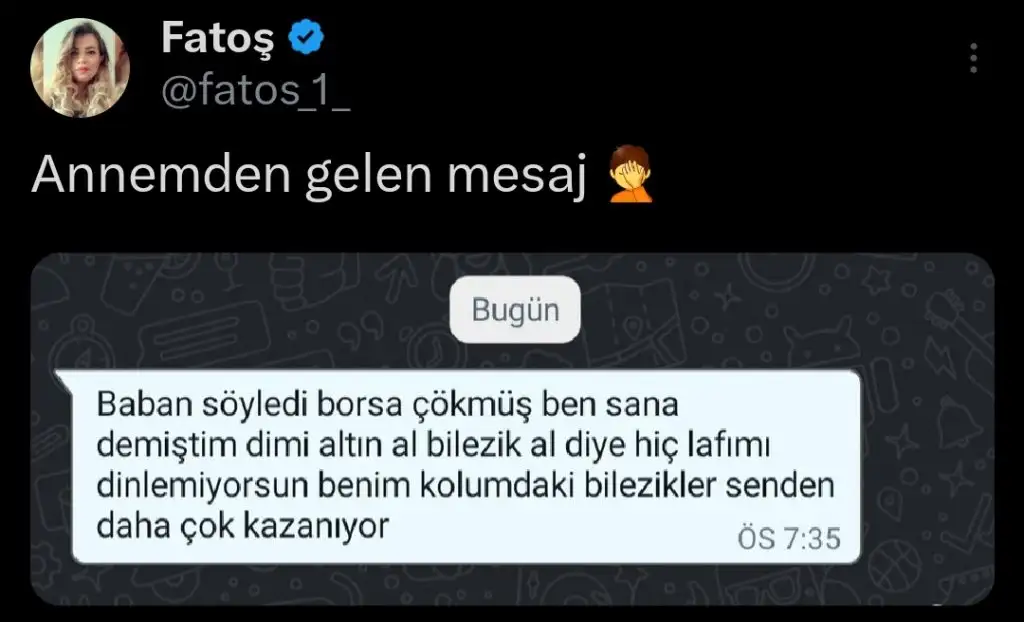The height and width of the screenshot is (622, 1024).
Task: Click the ÖS 7:35 message timestamp
Action: click(789, 539)
